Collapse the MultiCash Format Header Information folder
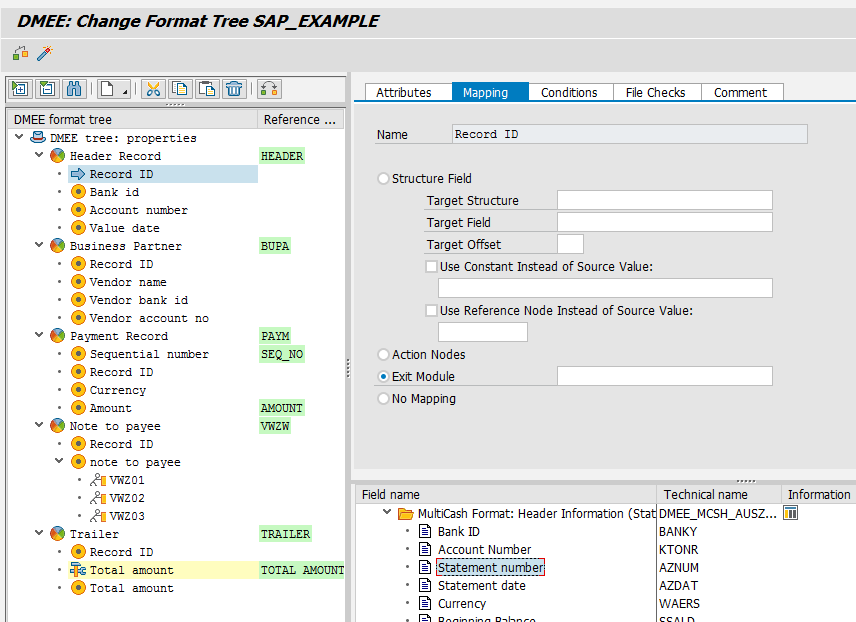The width and height of the screenshot is (856, 622). 386,513
